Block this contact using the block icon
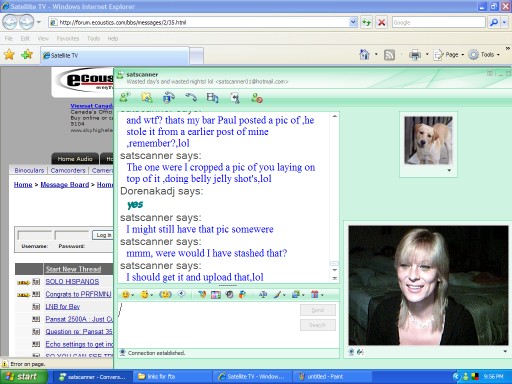The height and width of the screenshot is (384, 512). click(x=257, y=98)
